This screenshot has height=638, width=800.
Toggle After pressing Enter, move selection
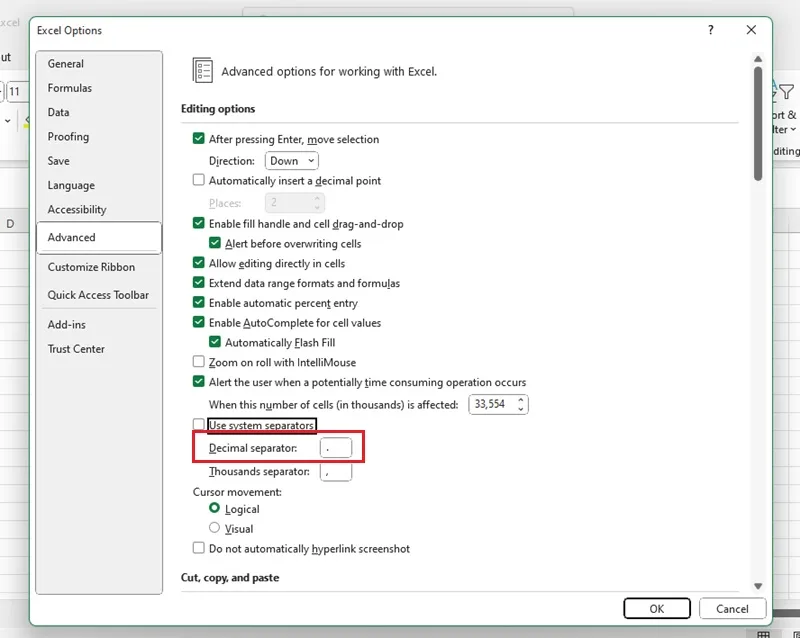[198, 138]
